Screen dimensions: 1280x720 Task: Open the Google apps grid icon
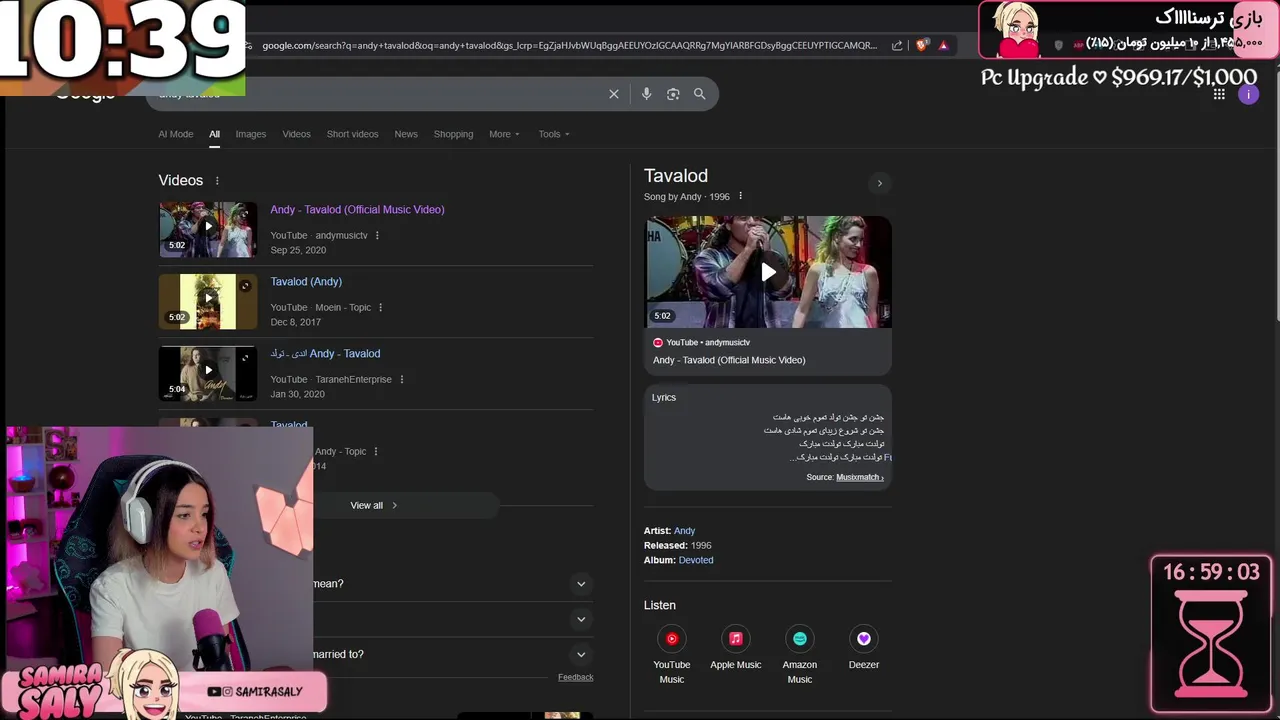[x=1219, y=94]
